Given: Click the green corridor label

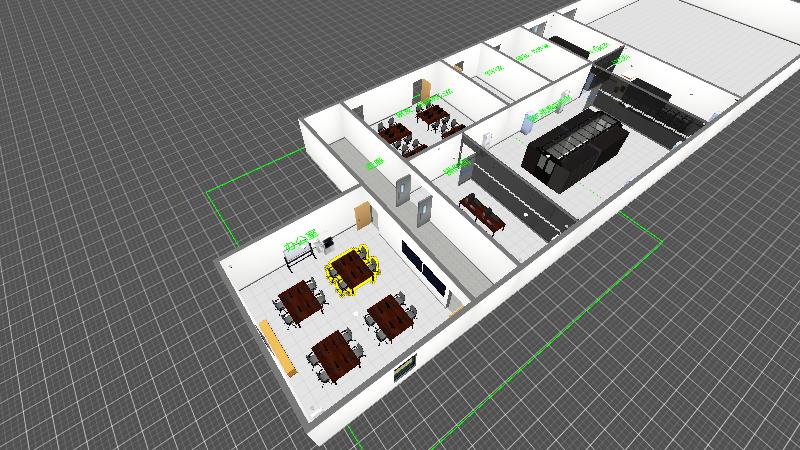Looking at the screenshot, I should click(x=374, y=163).
